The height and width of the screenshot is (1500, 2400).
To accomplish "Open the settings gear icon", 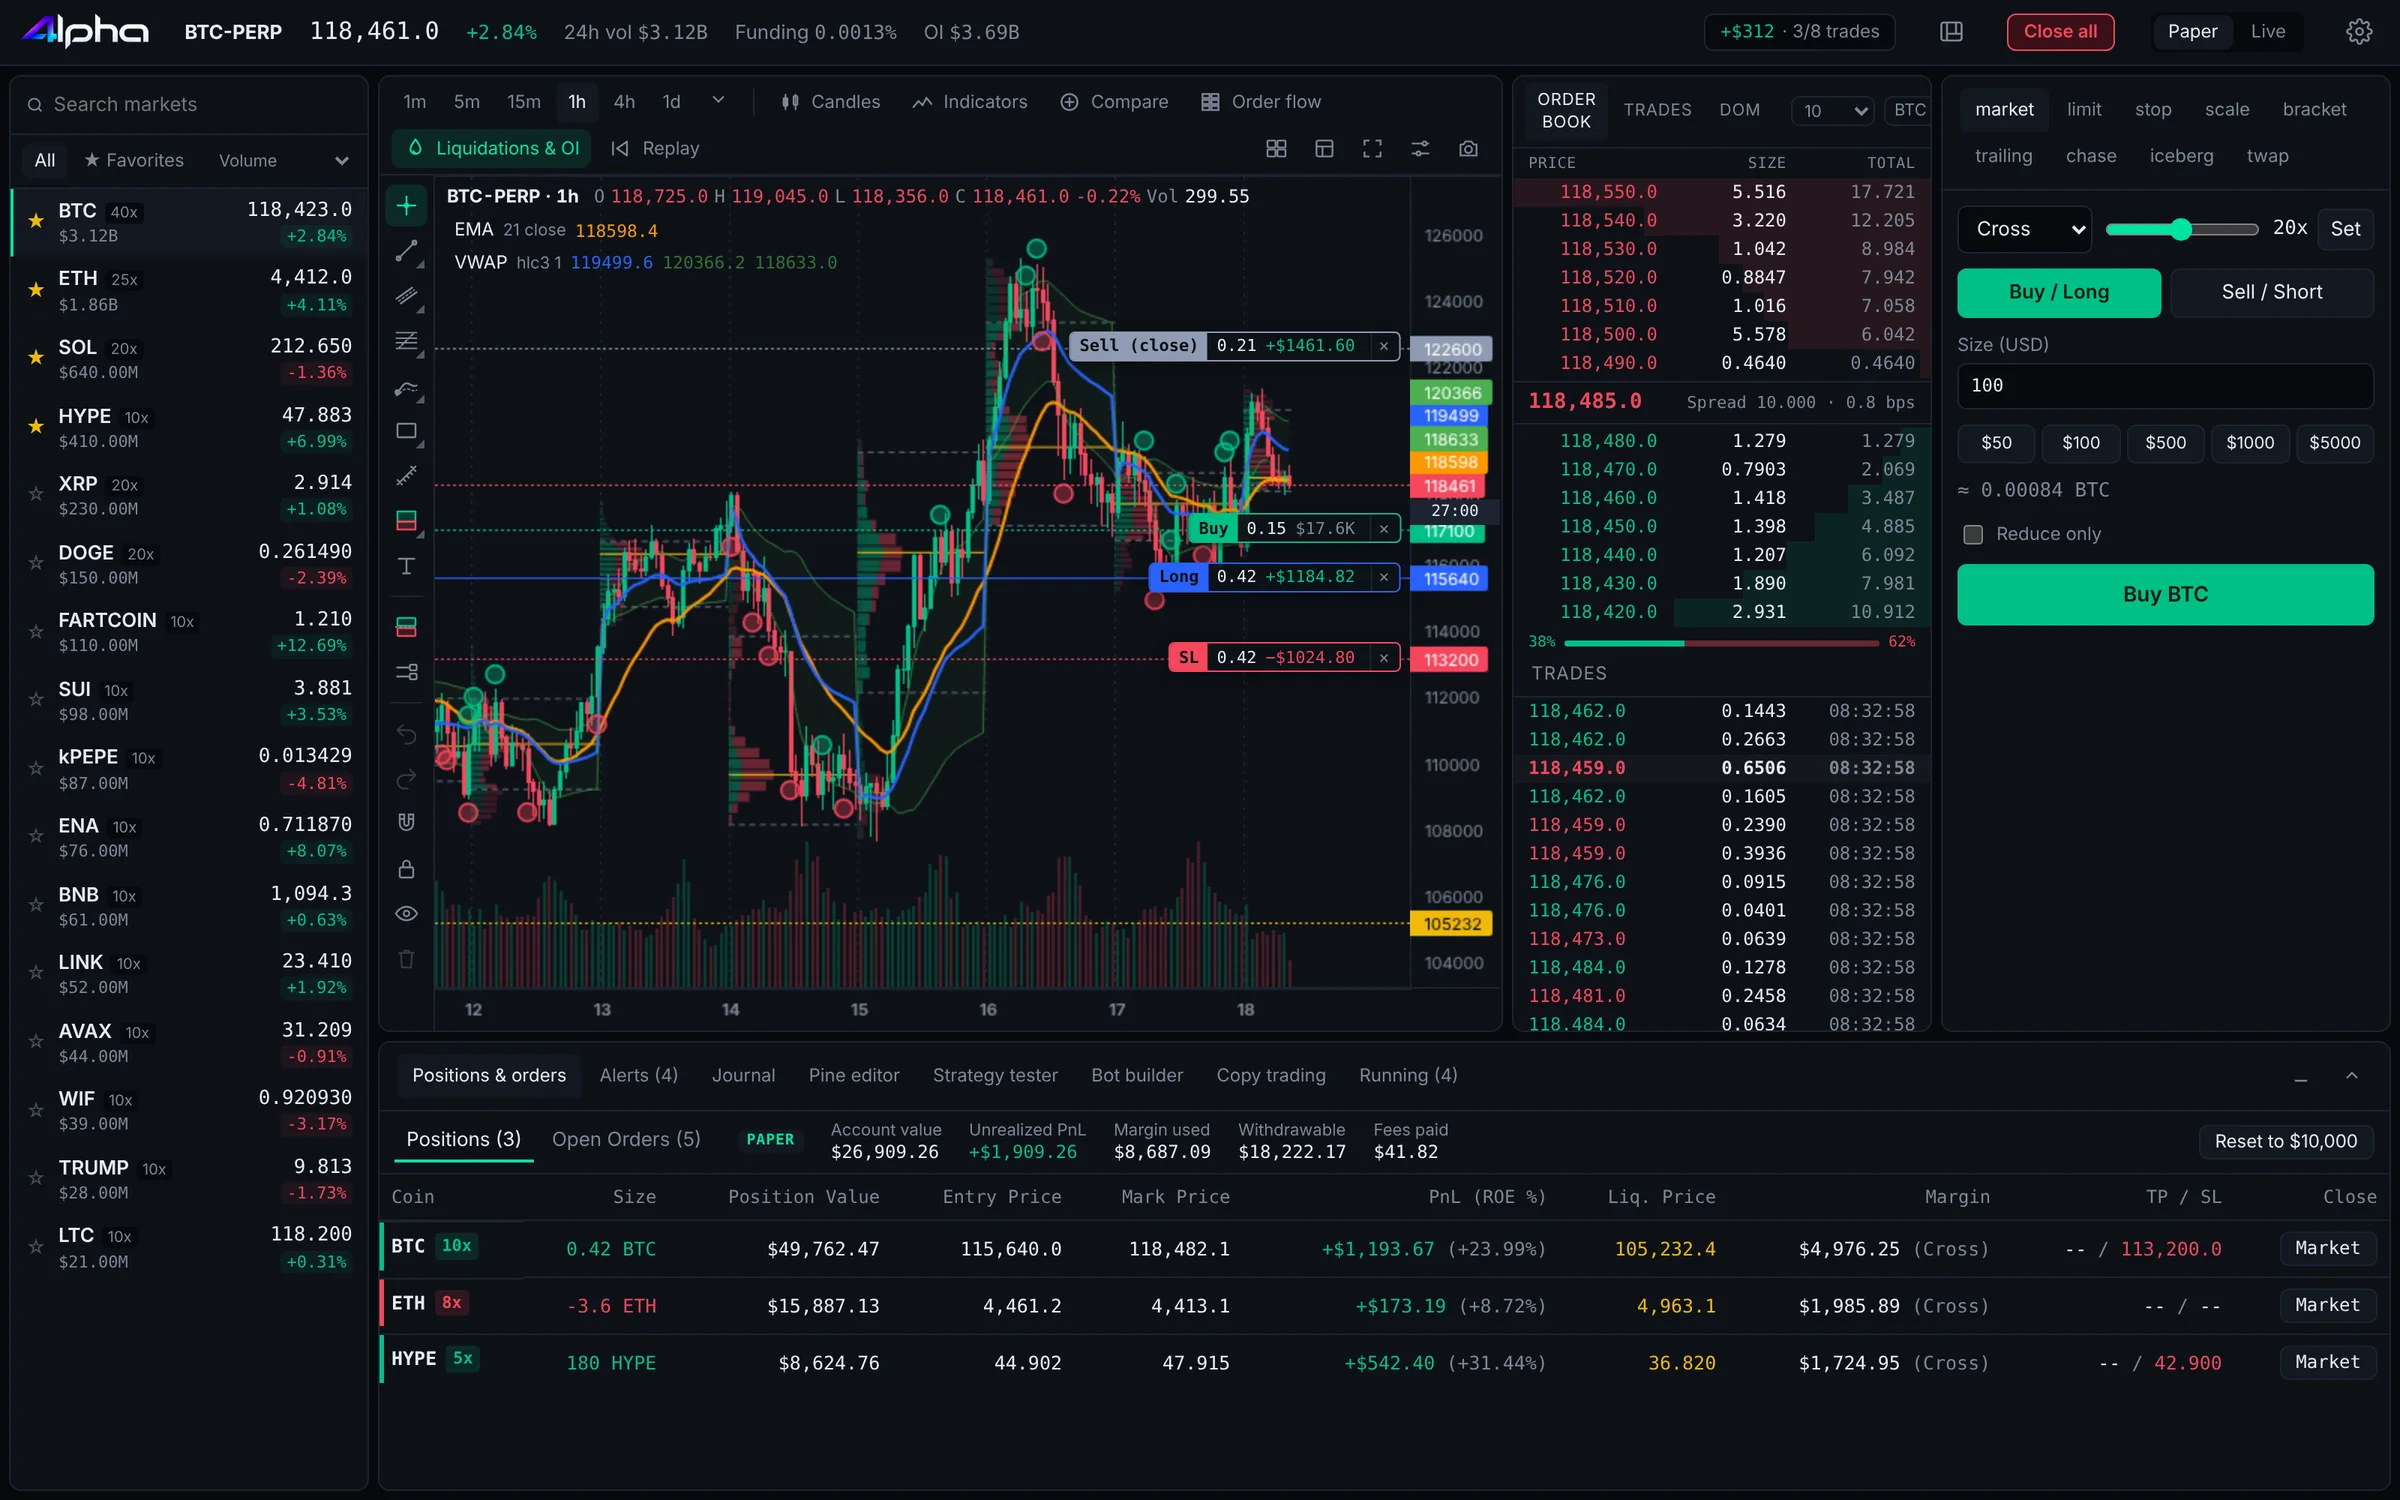I will (x=2359, y=32).
